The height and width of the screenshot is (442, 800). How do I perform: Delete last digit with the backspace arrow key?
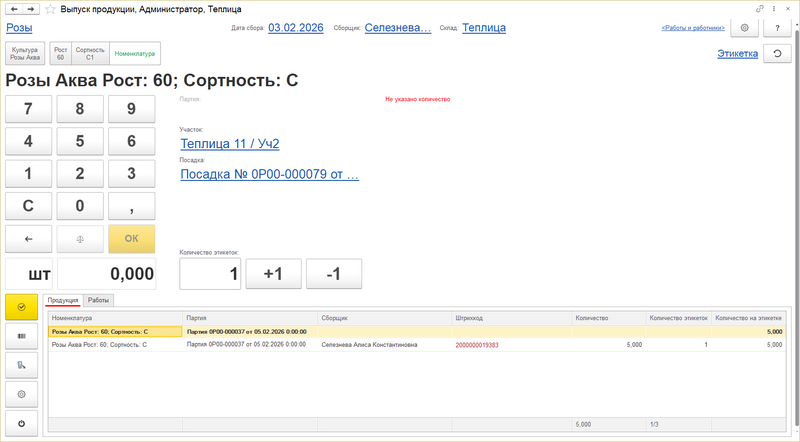tap(29, 239)
